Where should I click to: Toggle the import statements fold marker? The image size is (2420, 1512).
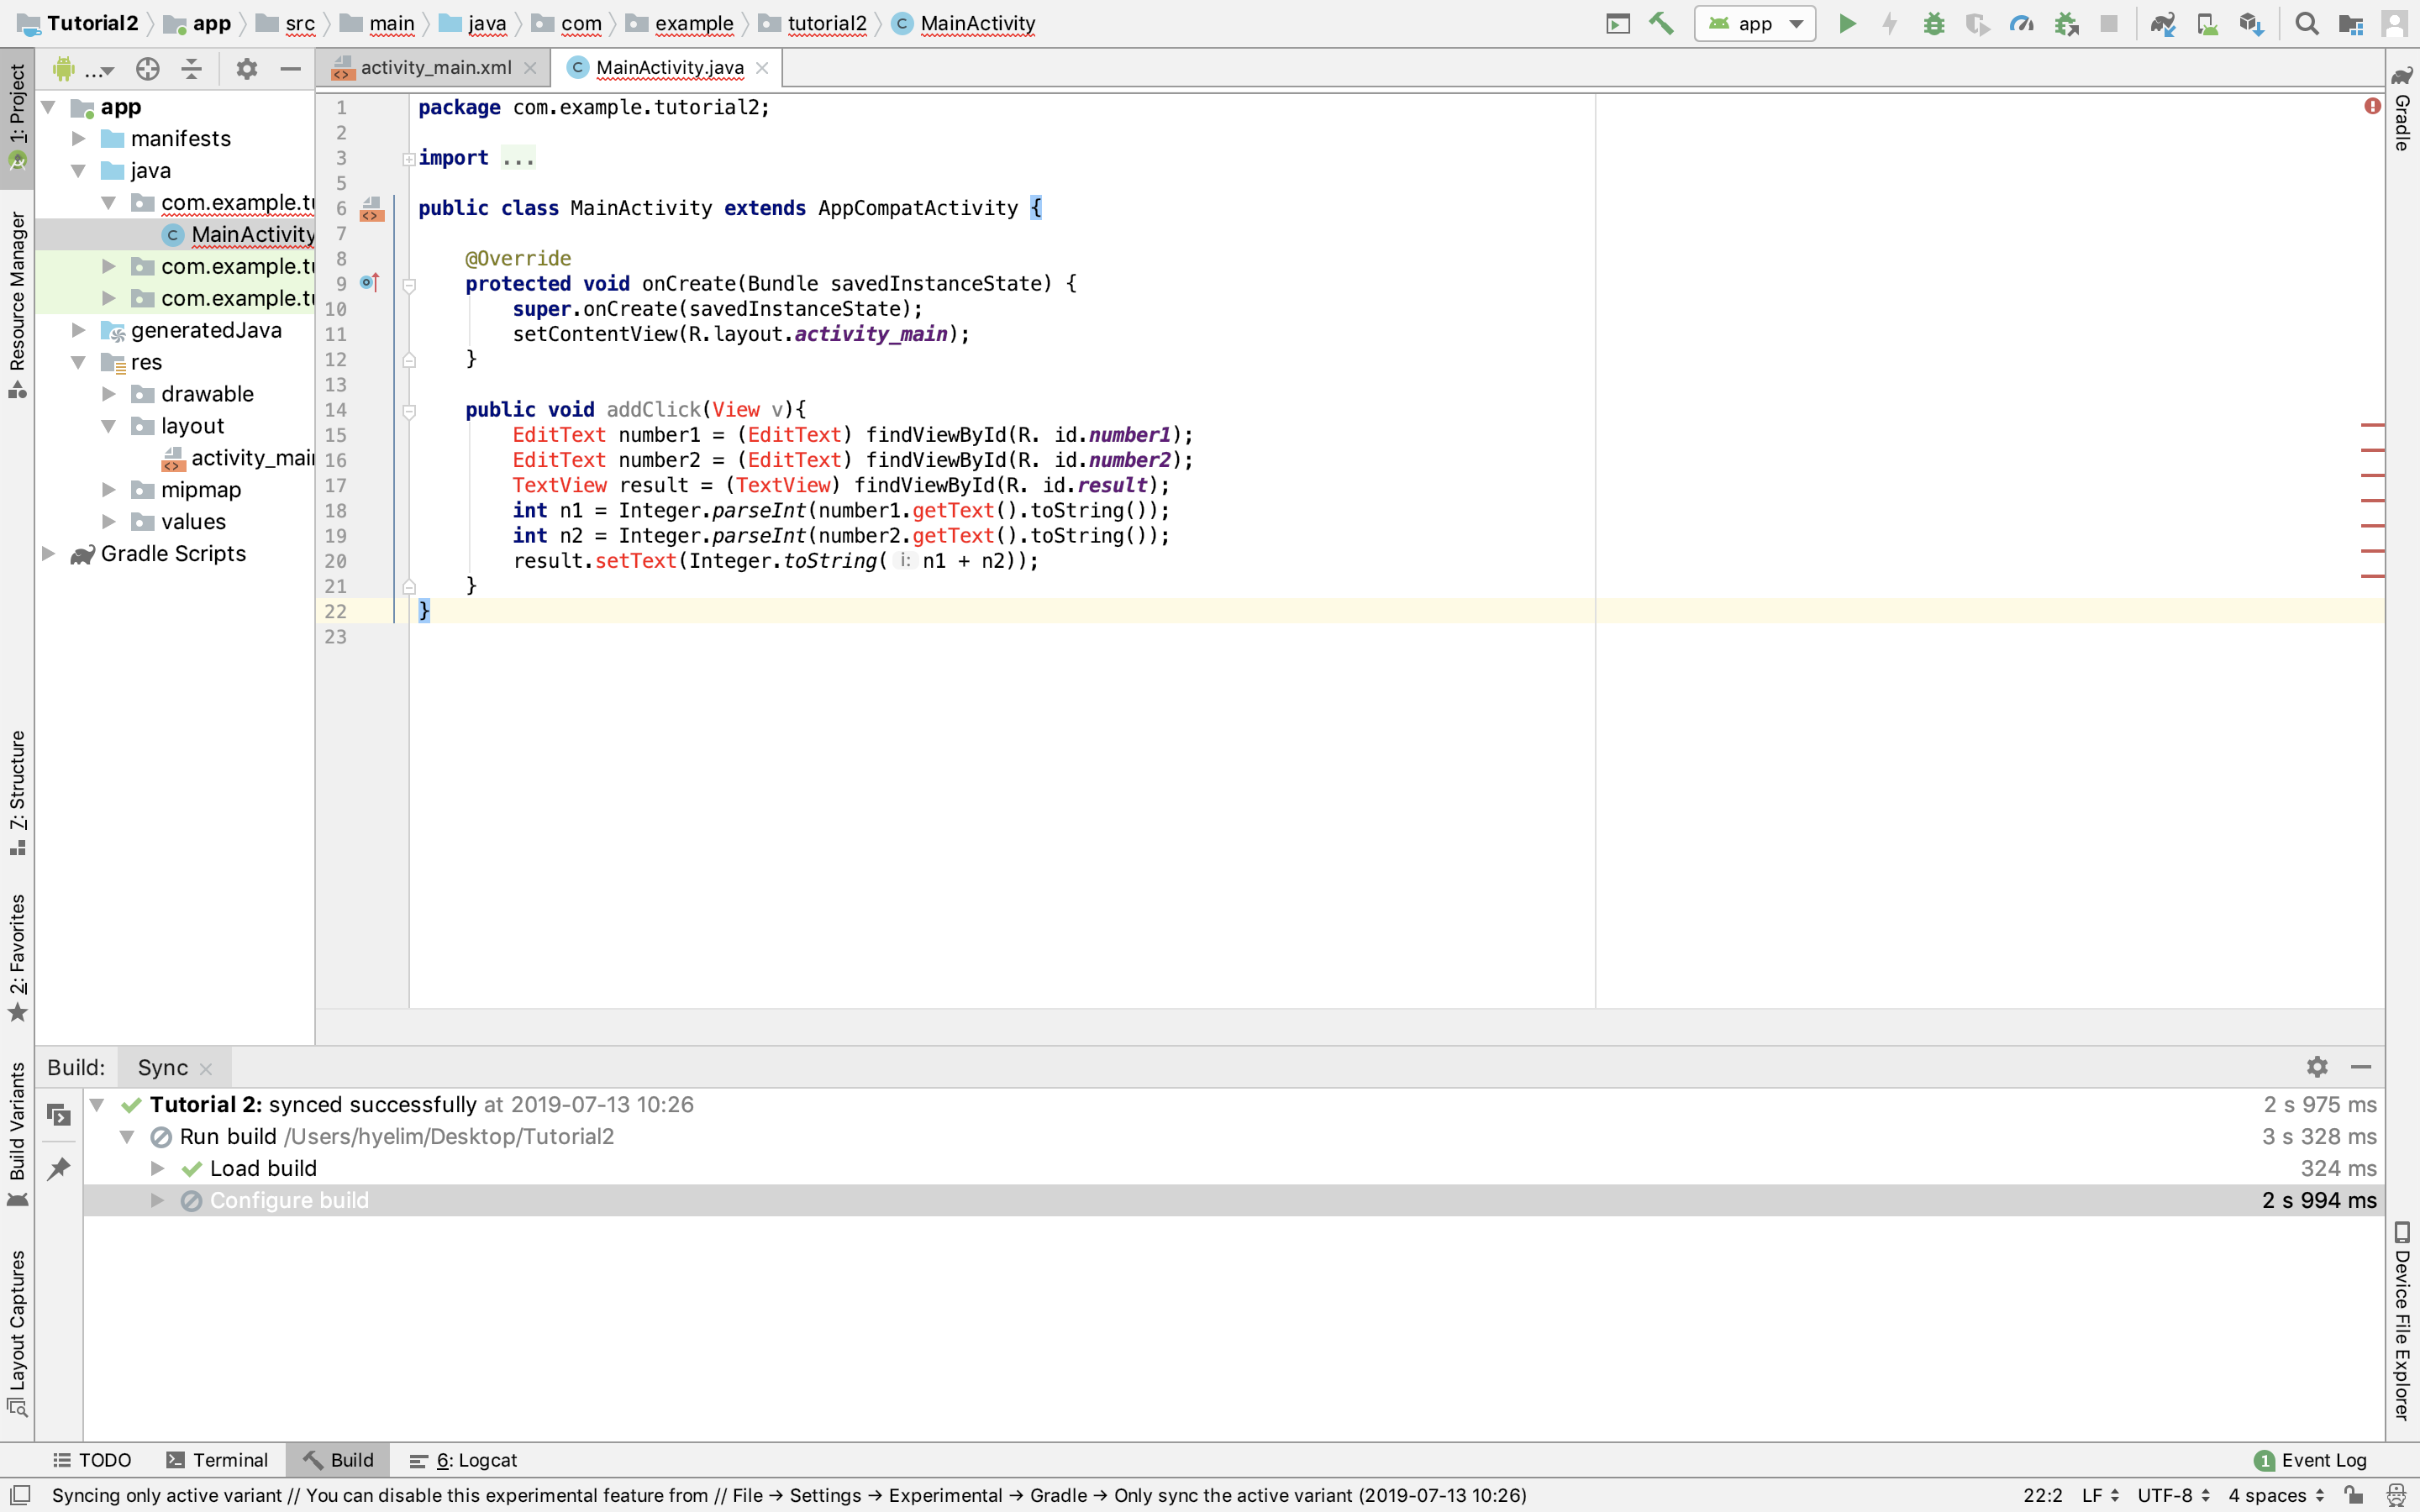point(409,158)
